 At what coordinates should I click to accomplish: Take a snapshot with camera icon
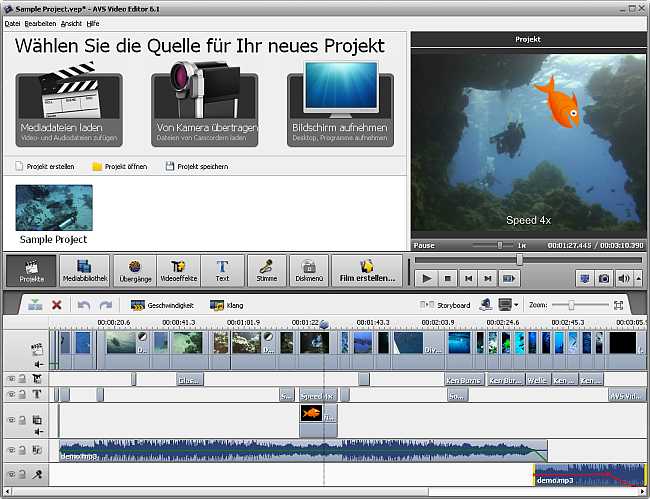point(604,279)
